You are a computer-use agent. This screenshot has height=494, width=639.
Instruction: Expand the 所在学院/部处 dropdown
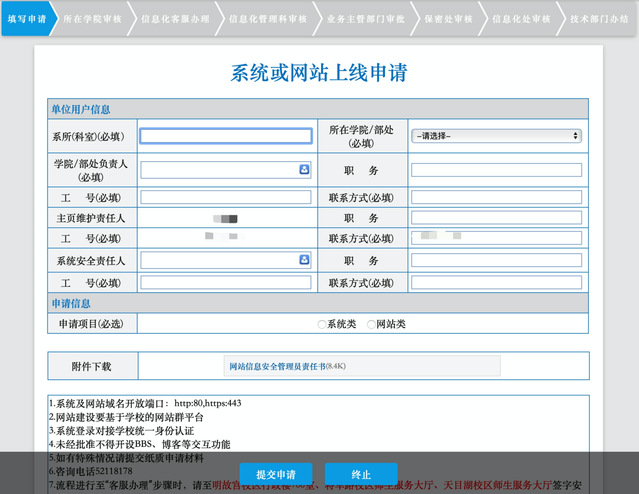coord(496,136)
